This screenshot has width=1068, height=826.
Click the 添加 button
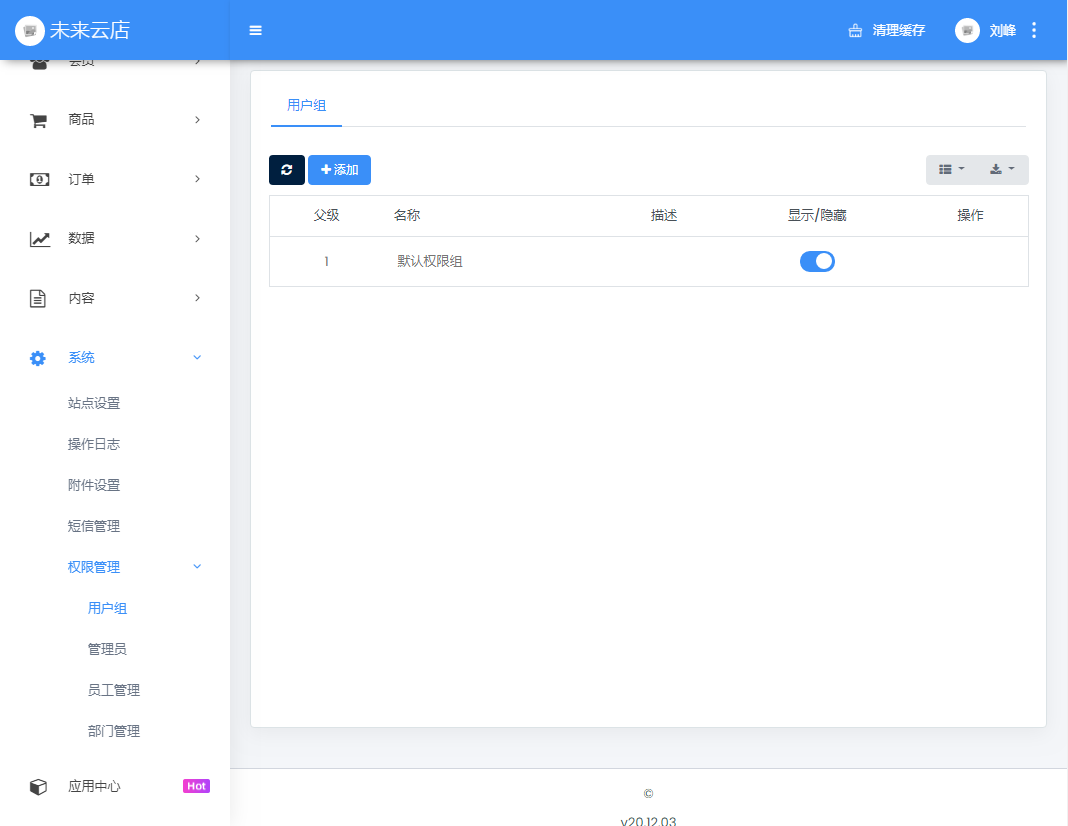pos(339,170)
